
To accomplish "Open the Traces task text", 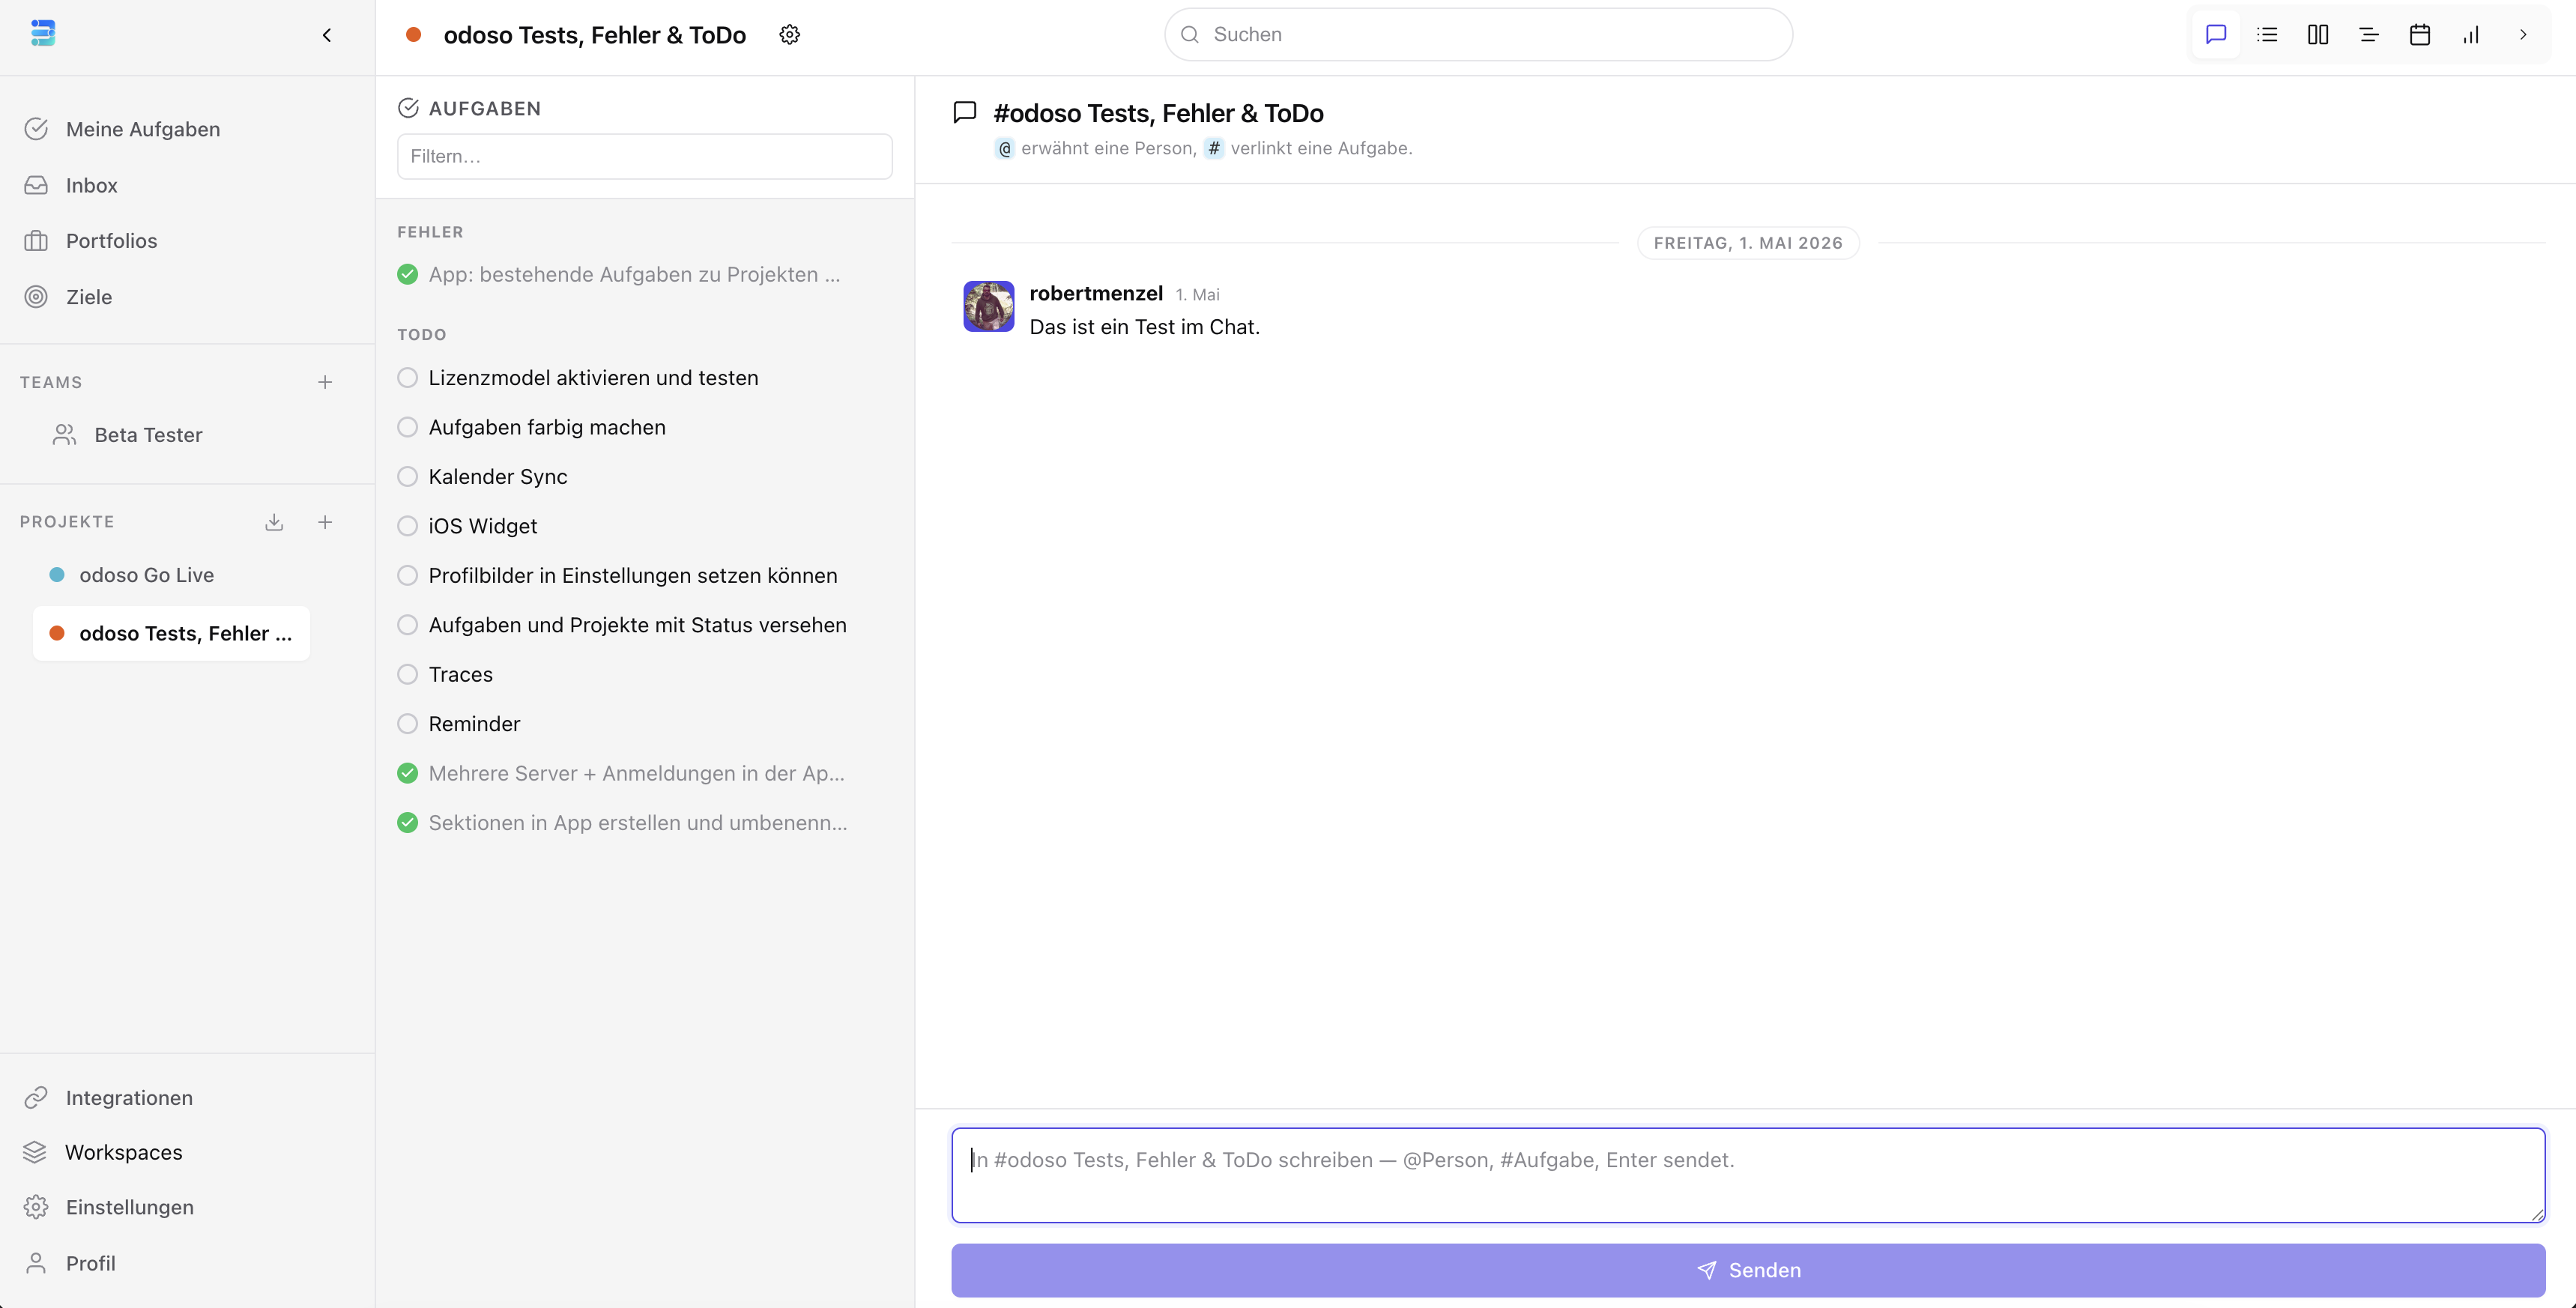I will click(461, 675).
